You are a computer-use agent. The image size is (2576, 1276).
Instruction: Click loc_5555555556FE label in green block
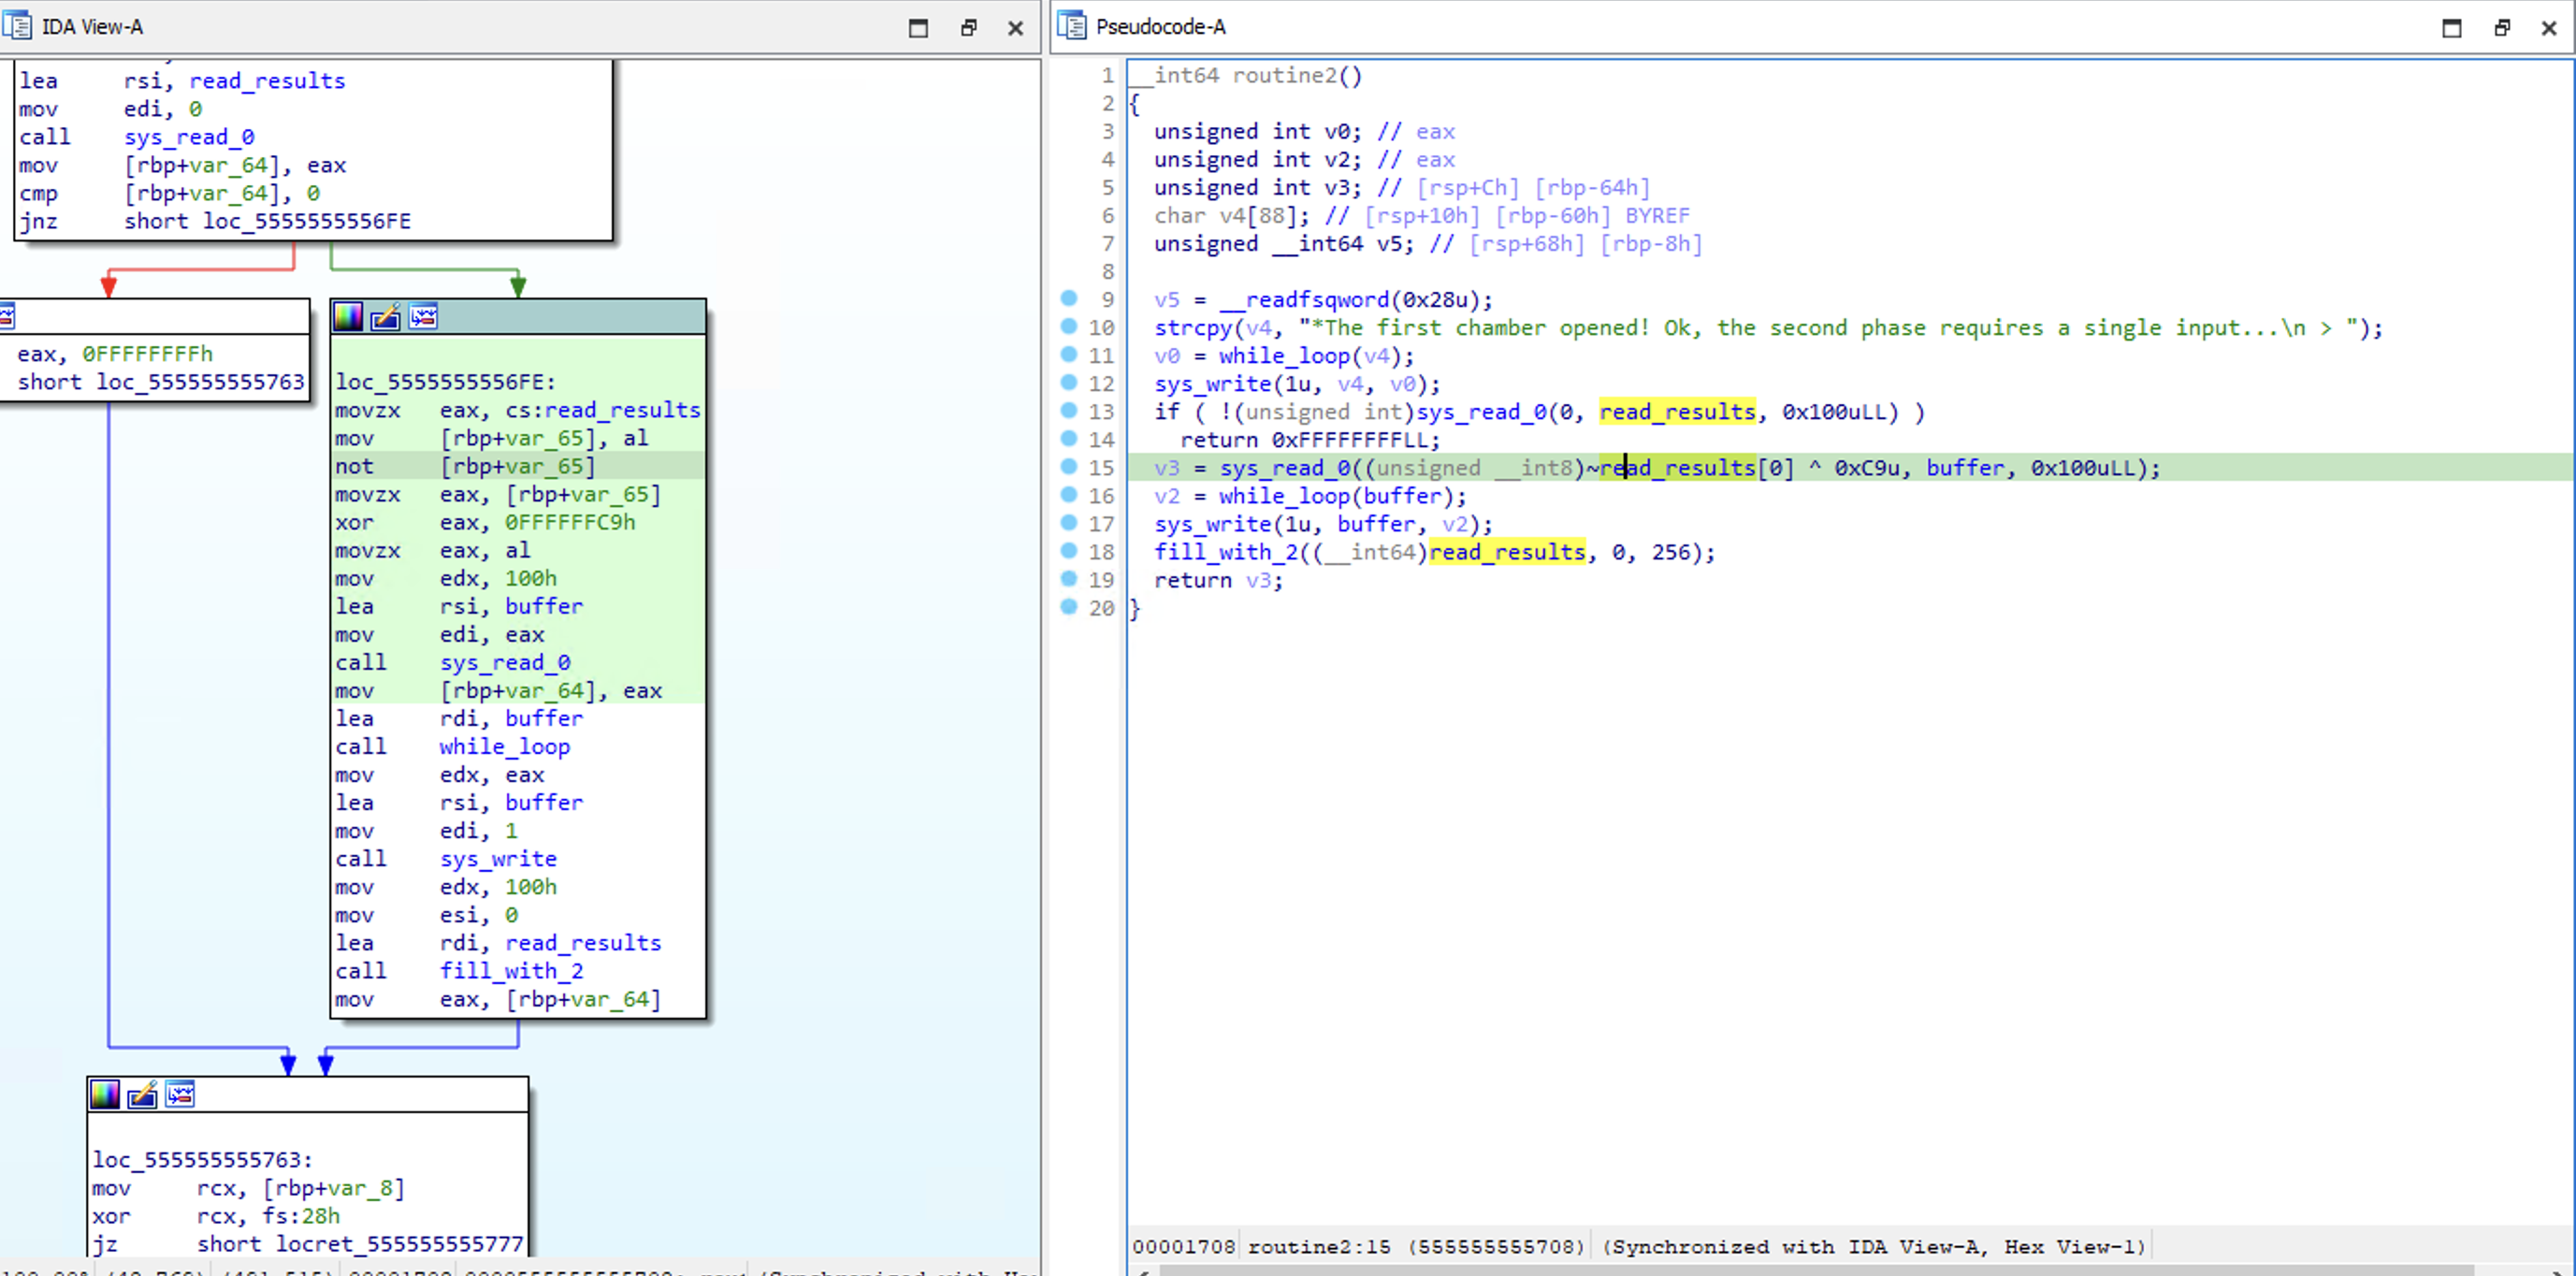pyautogui.click(x=445, y=382)
